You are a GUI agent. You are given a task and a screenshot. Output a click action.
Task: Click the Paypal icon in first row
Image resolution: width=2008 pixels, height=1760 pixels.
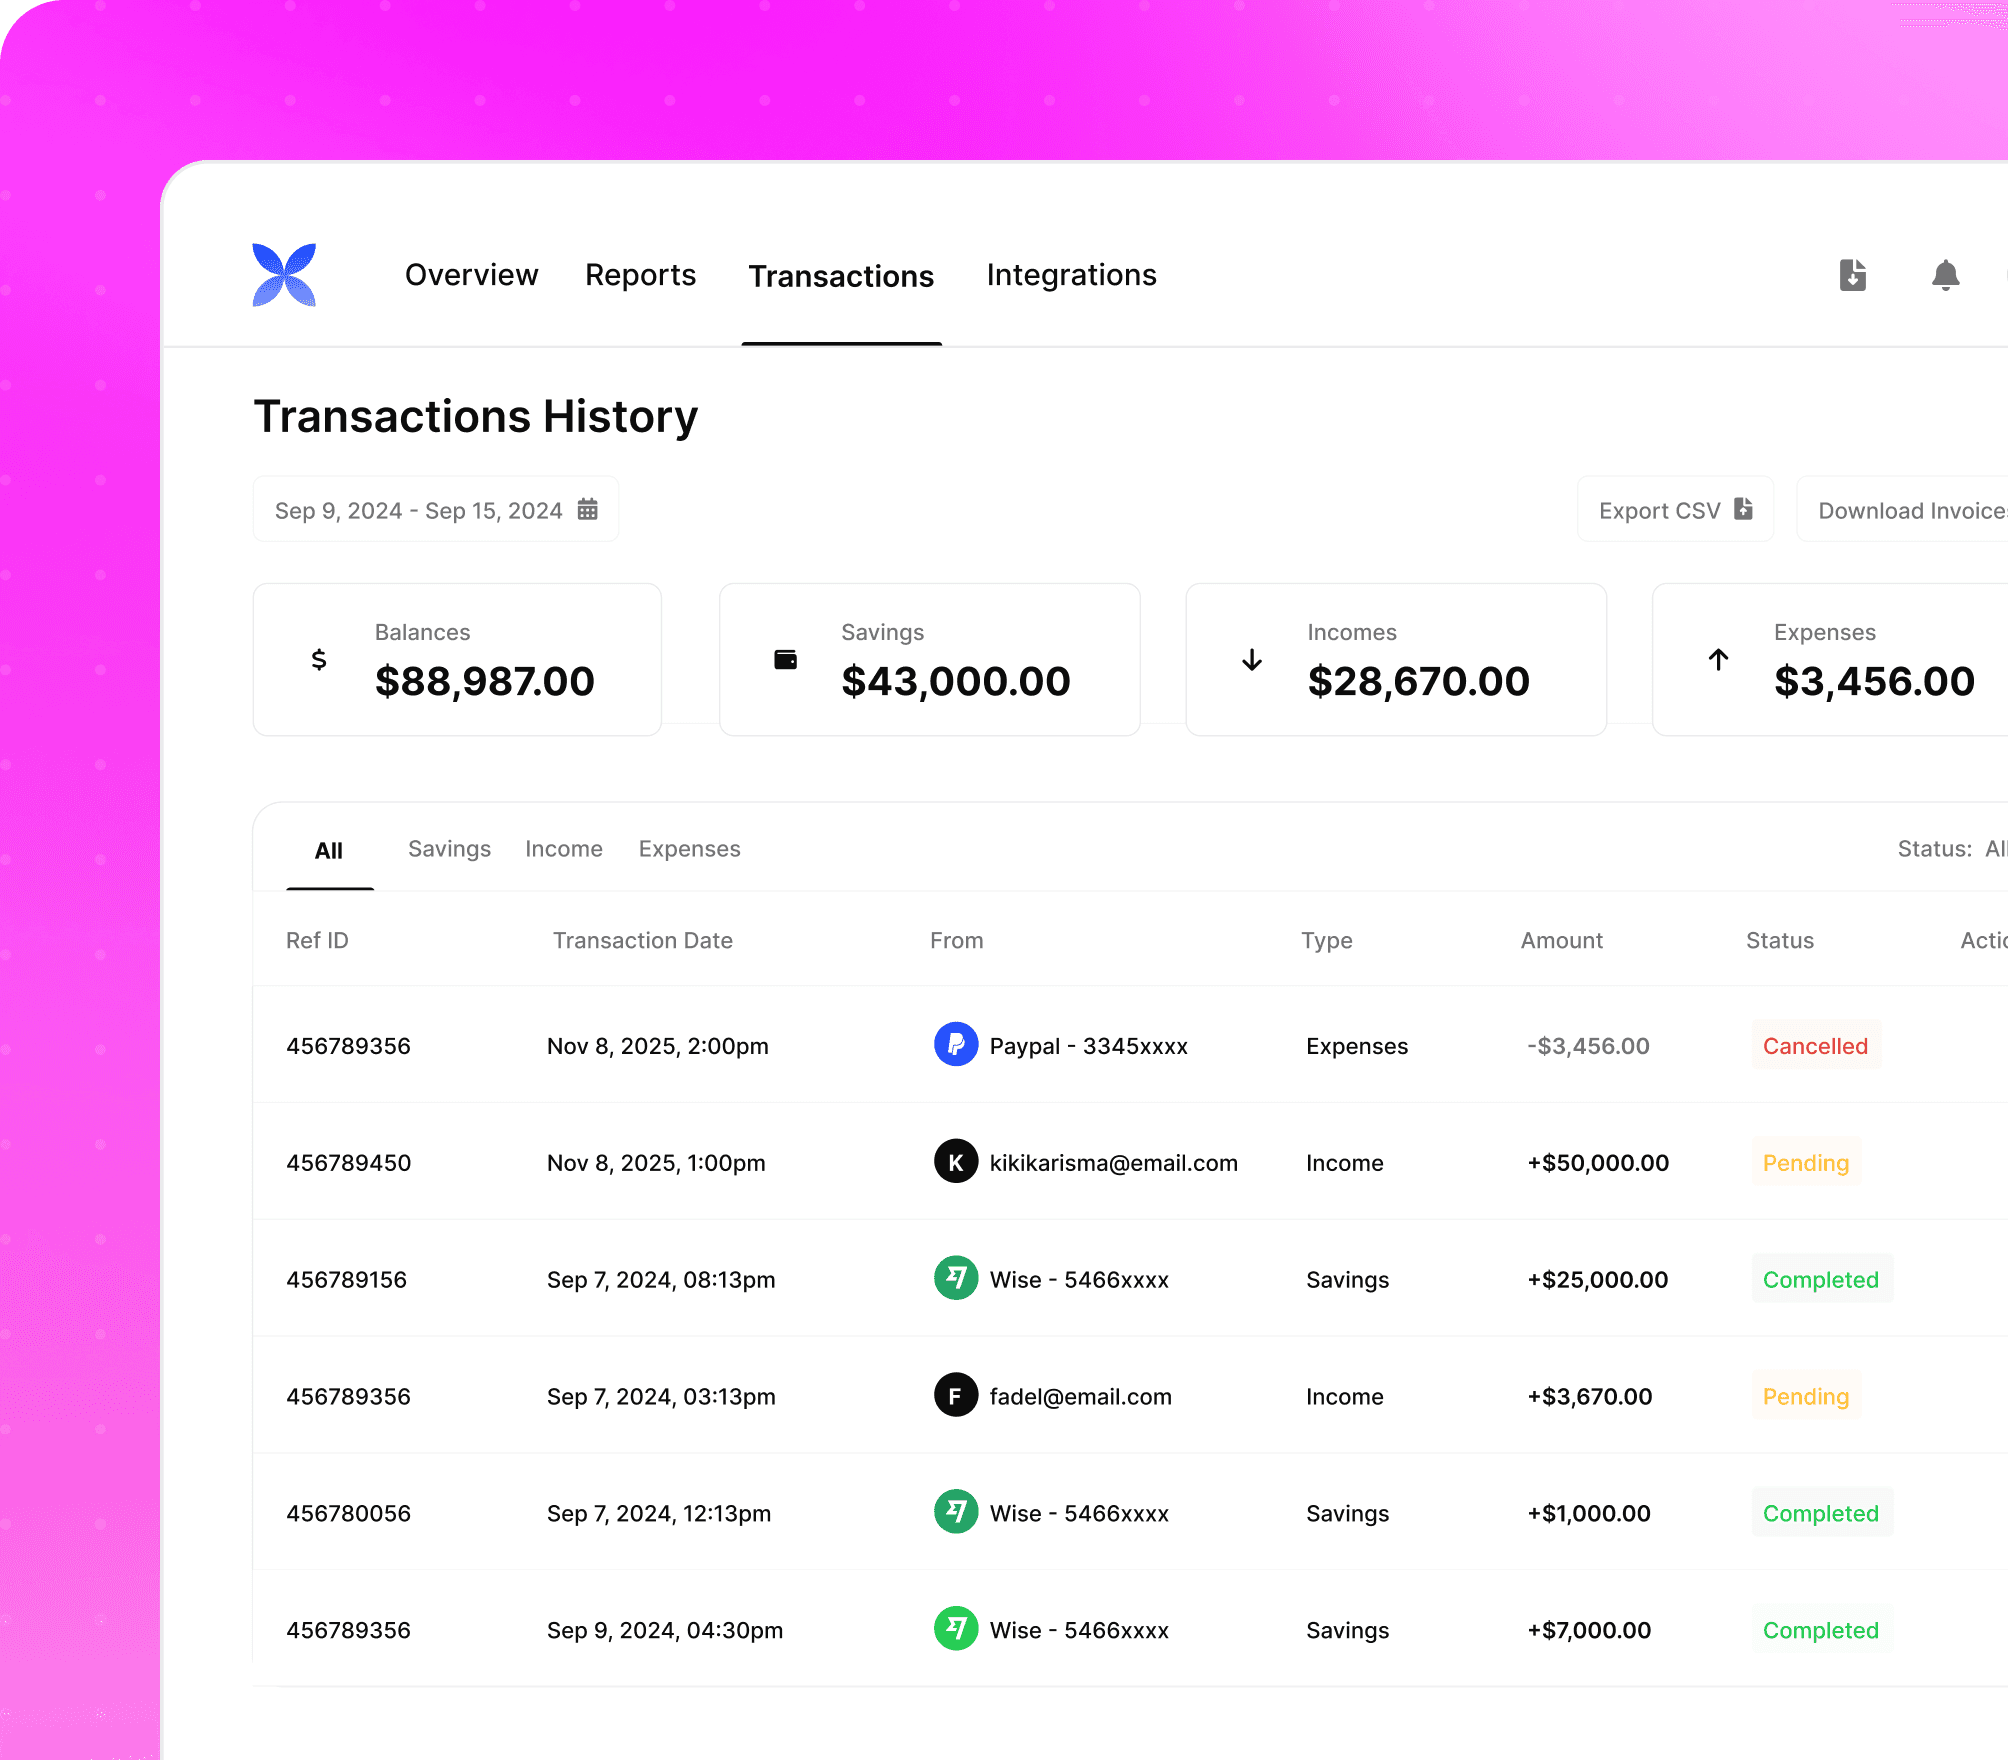point(955,1045)
